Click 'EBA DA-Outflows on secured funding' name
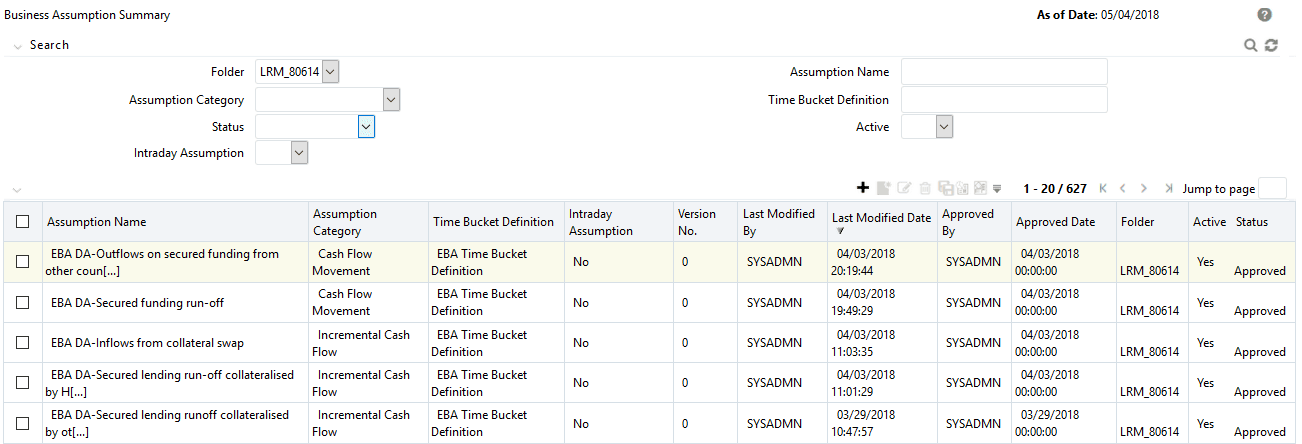Viewport: 1302px width, 444px height. point(162,262)
